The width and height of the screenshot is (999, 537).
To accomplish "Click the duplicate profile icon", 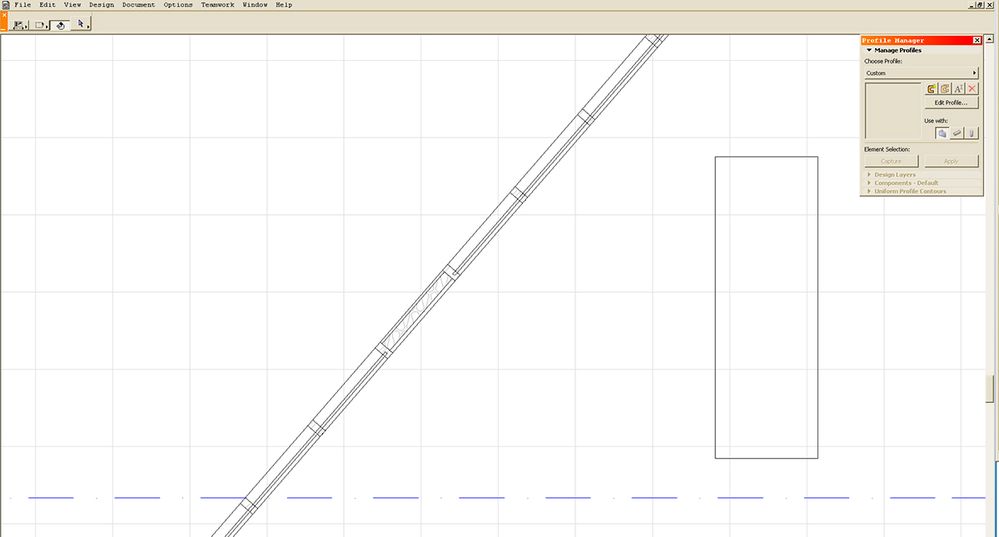I will click(x=945, y=89).
